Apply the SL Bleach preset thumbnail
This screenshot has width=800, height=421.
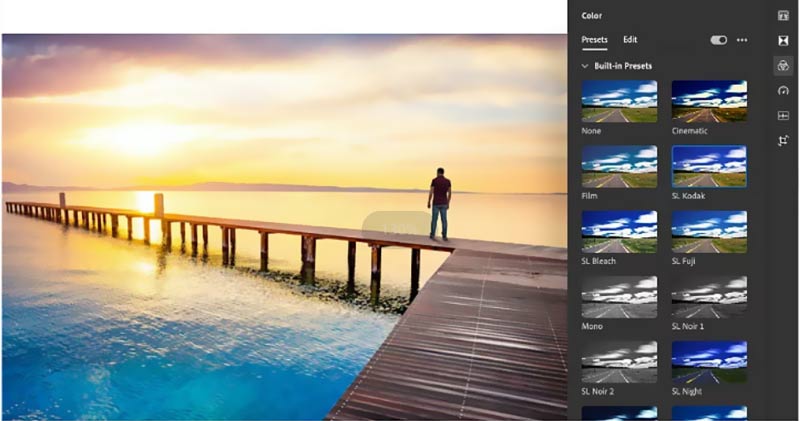(619, 232)
